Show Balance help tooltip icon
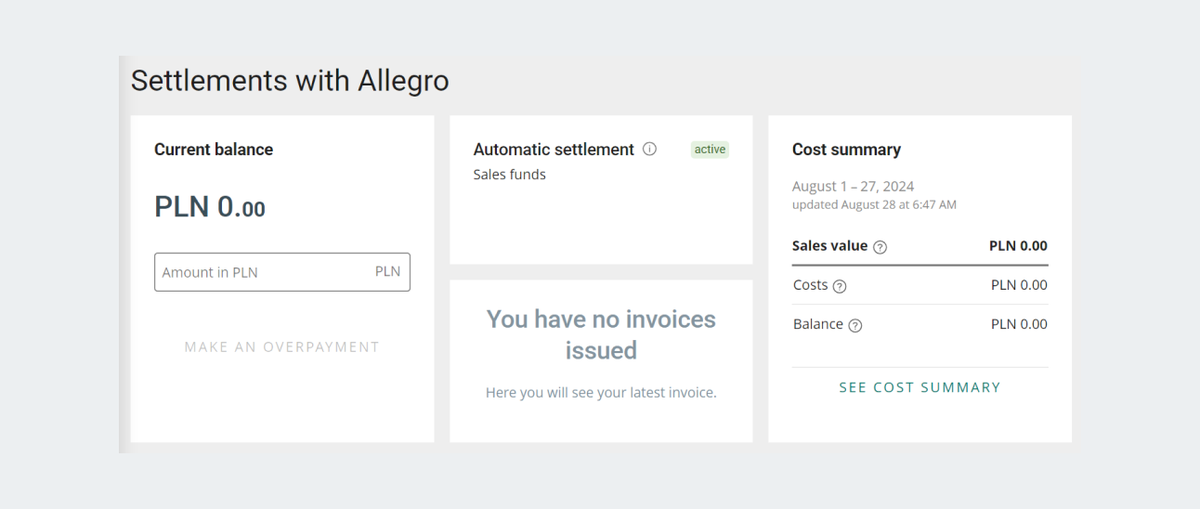 (855, 325)
